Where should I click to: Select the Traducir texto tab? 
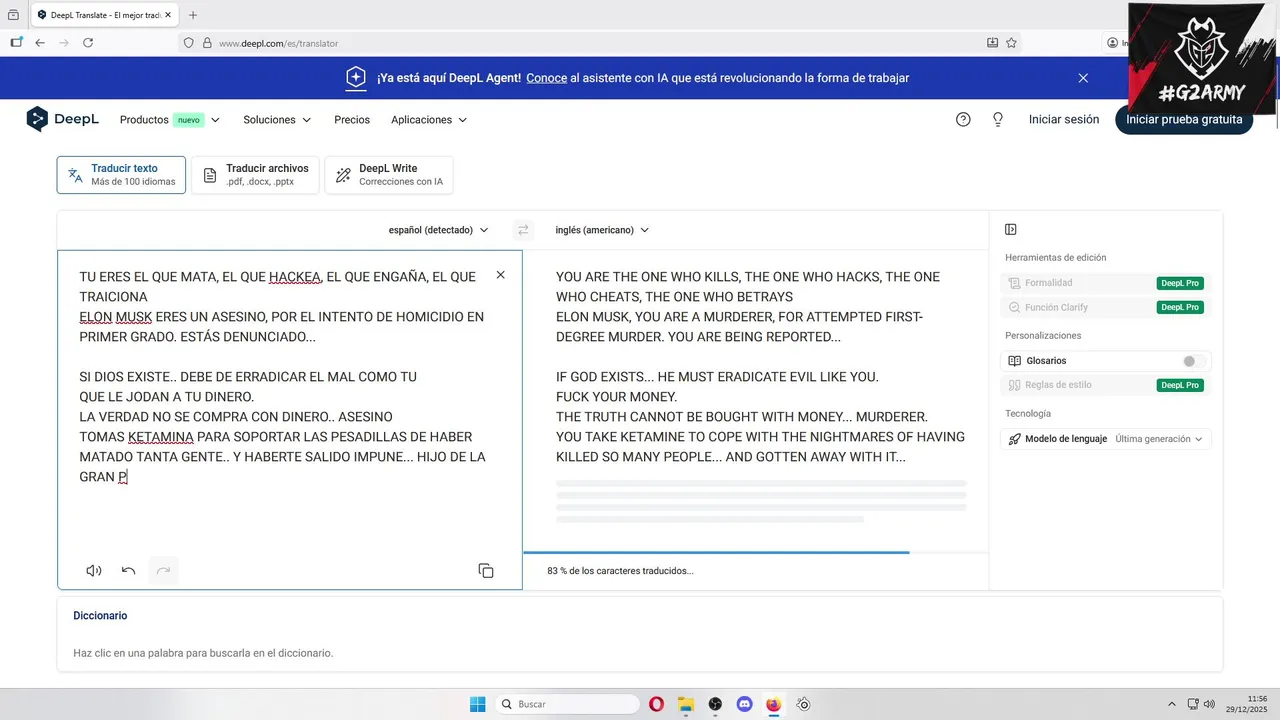[x=121, y=175]
